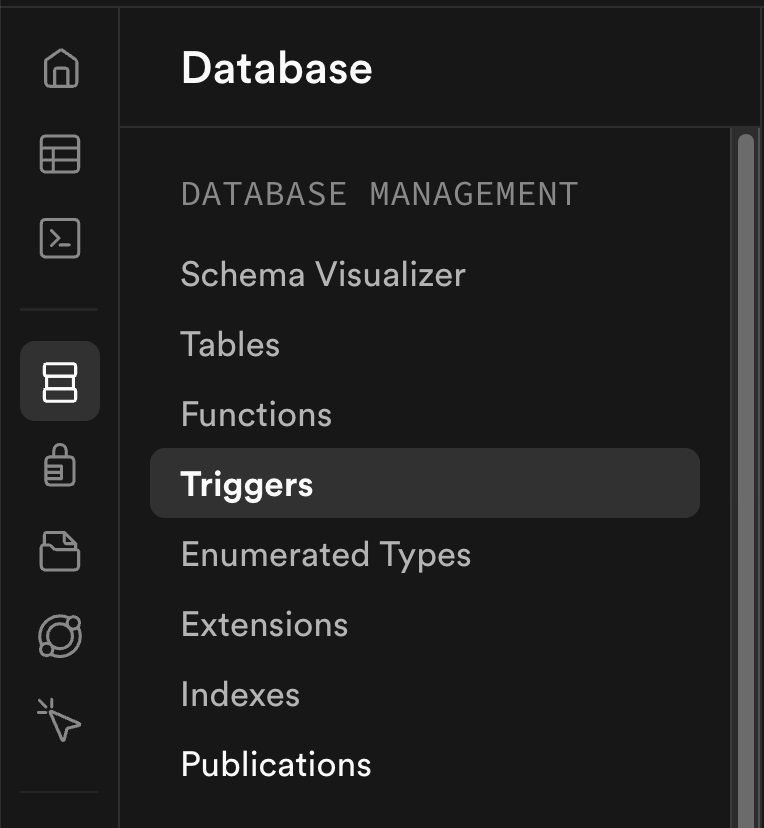The image size is (764, 828).
Task: Go to Publications
Action: pos(276,764)
